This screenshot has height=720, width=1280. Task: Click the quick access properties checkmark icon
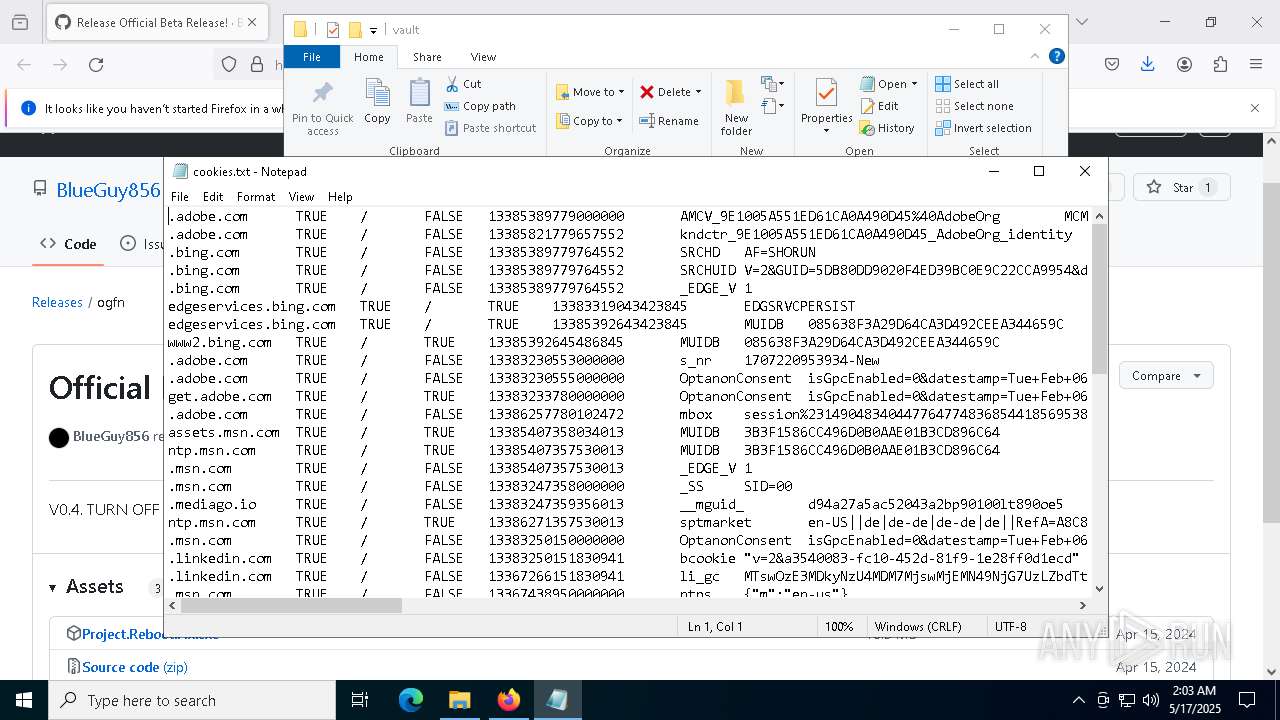[x=333, y=30]
